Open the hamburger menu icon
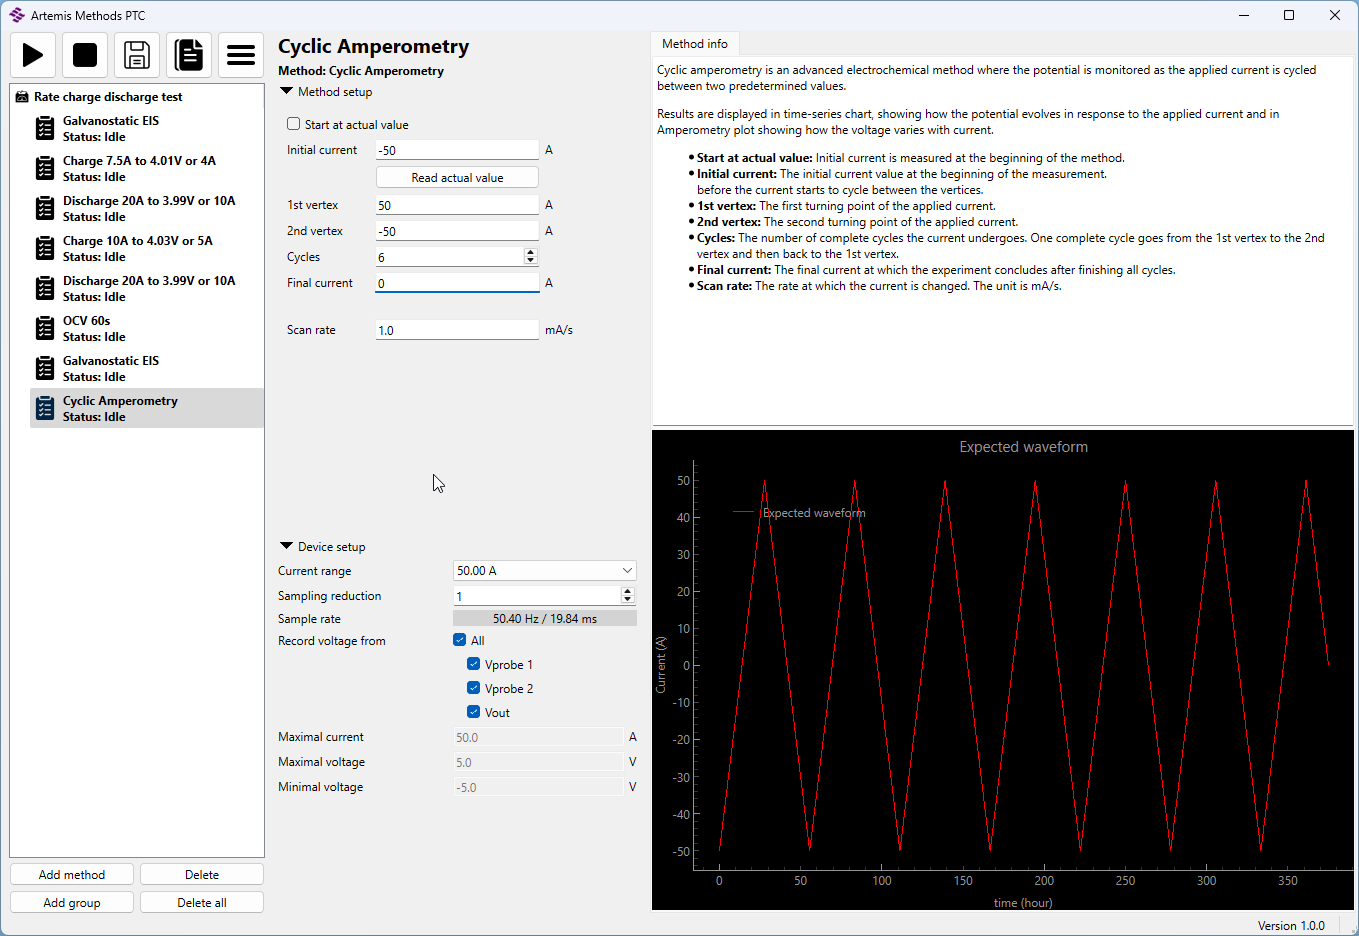This screenshot has width=1359, height=936. (241, 55)
